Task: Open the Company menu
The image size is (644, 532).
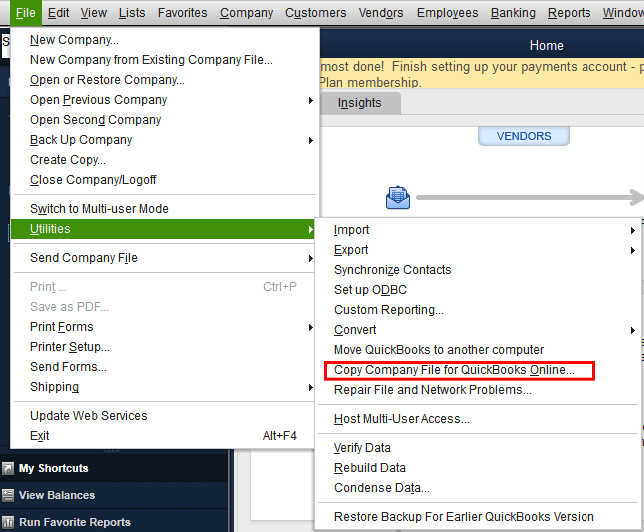Action: 246,13
